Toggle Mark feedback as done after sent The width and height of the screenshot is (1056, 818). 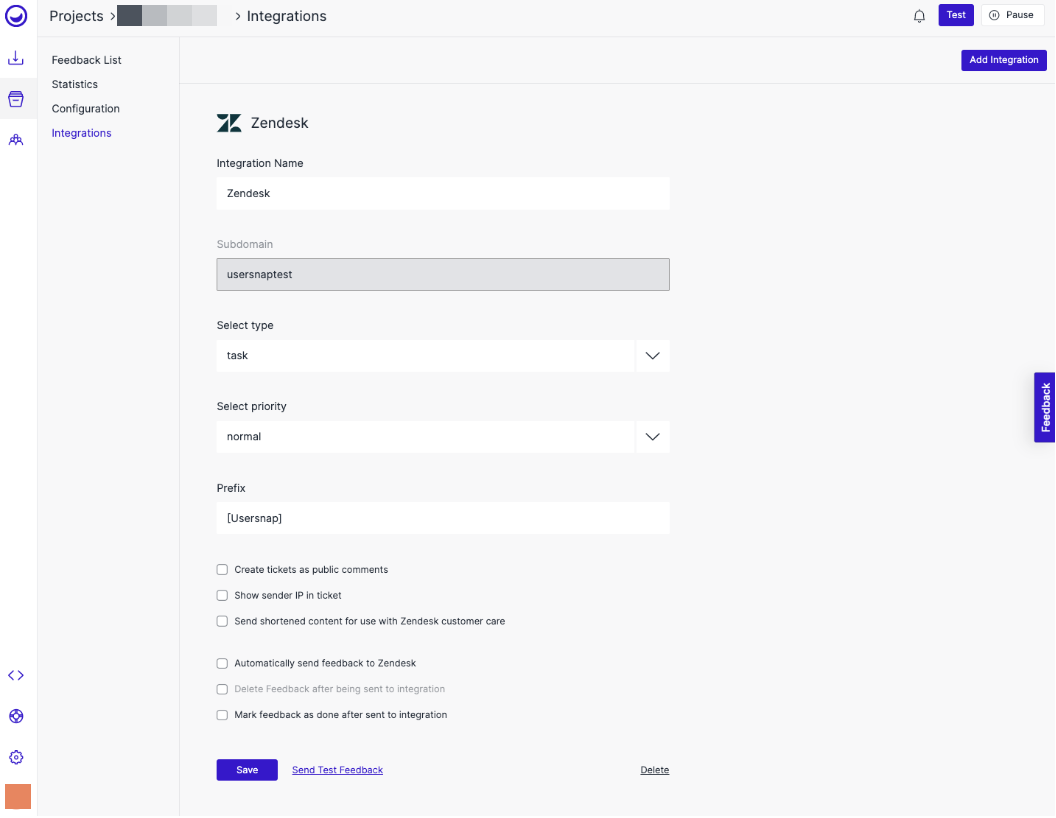(222, 715)
